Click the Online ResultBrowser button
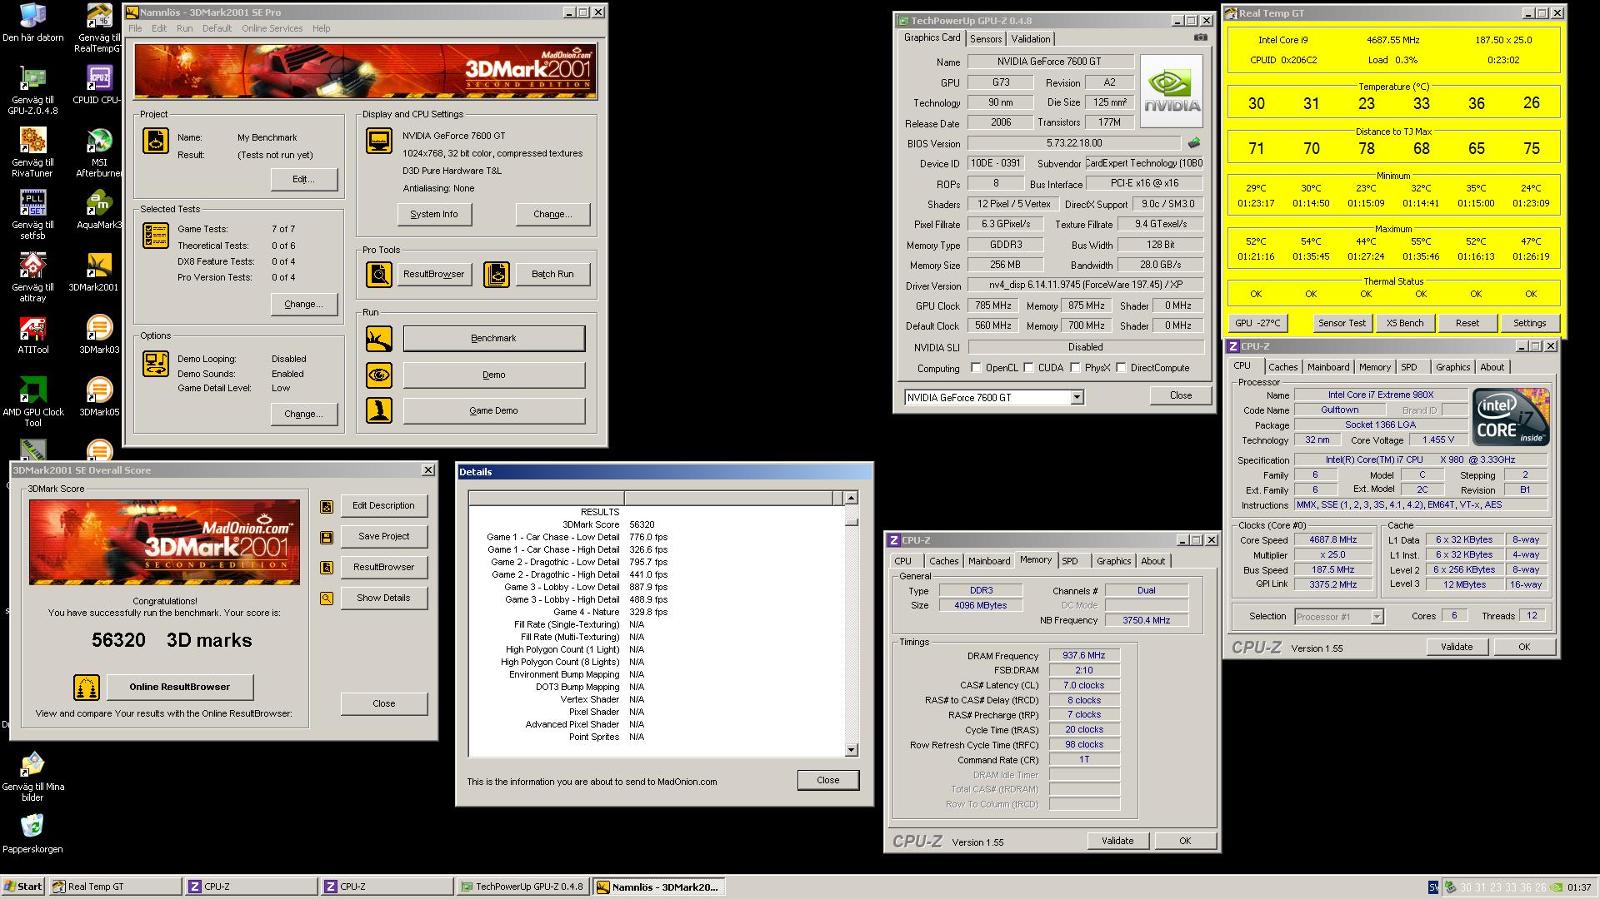Viewport: 1600px width, 899px height. pos(179,687)
